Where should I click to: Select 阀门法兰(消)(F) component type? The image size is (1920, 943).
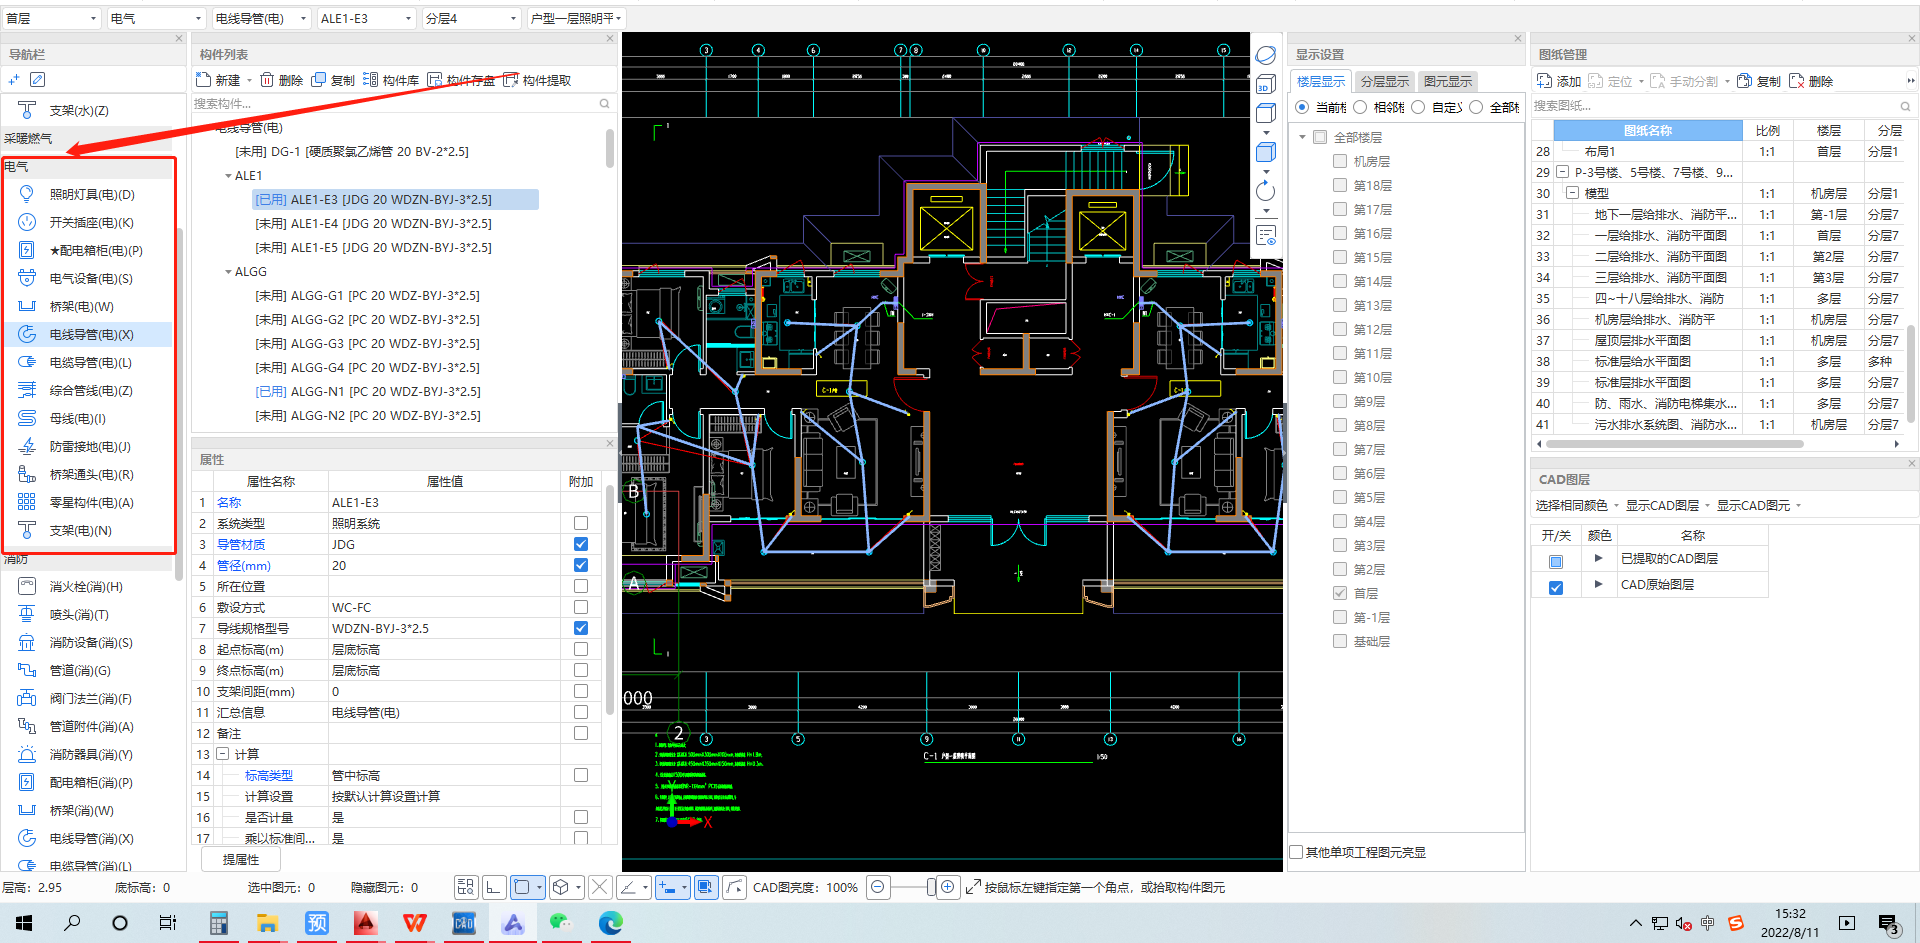(92, 698)
